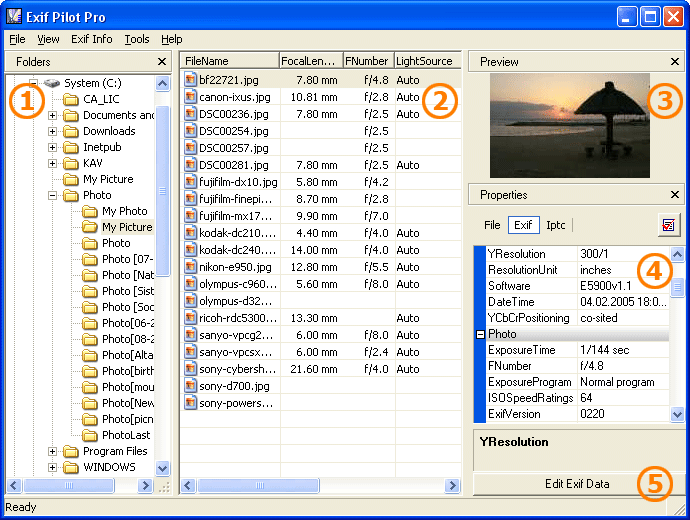
Task: Collapse the Photo folder tree node
Action: click(x=53, y=195)
